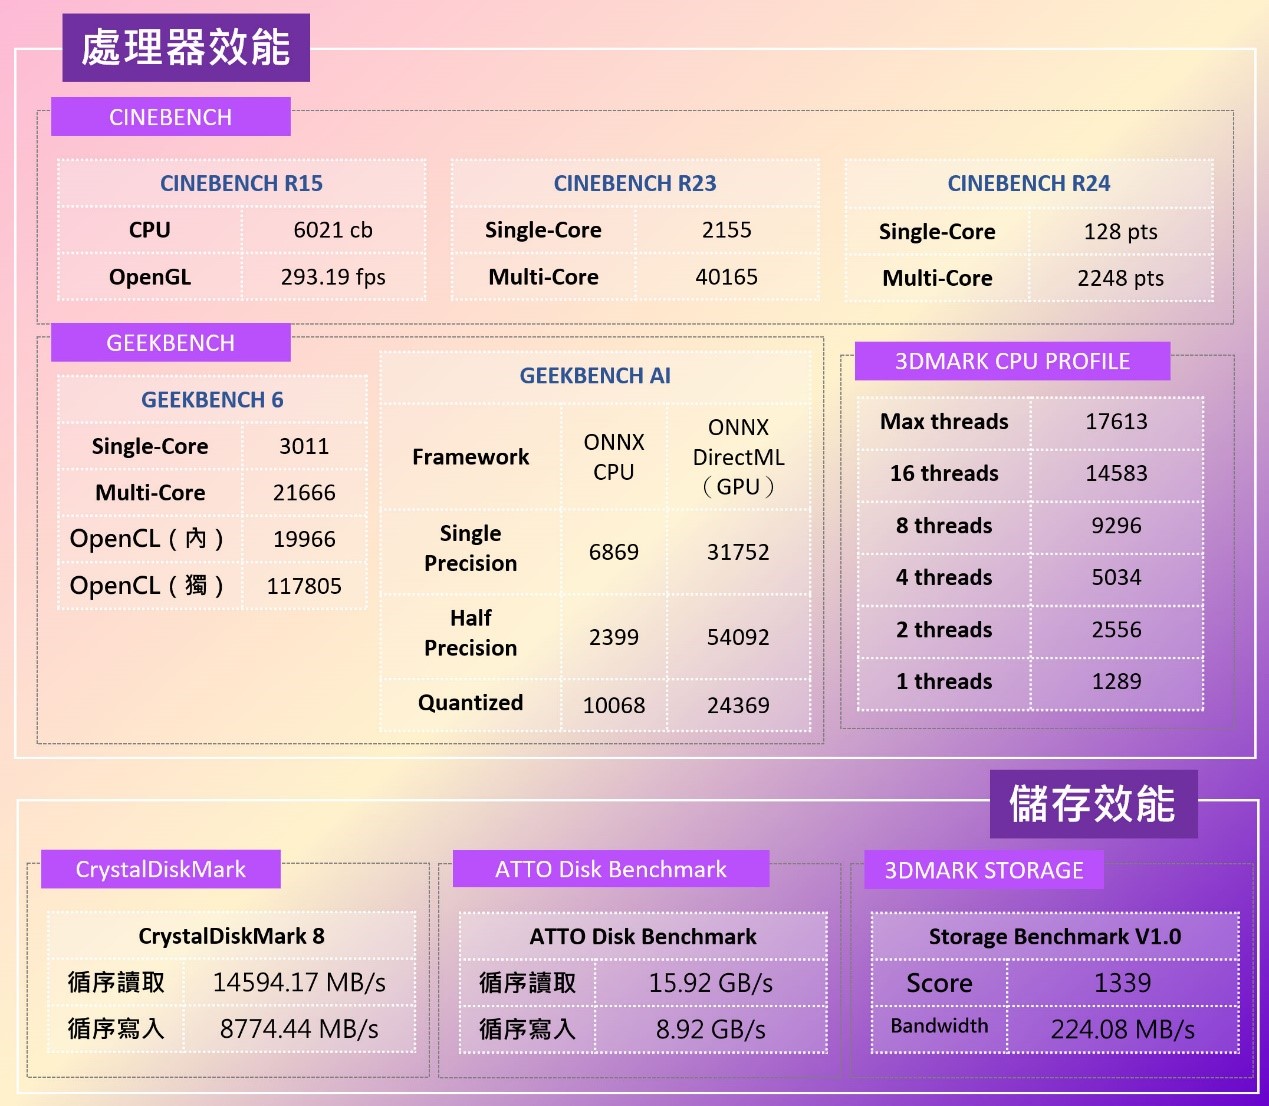The width and height of the screenshot is (1269, 1106).
Task: Click the storage Score value 1339
Action: [1123, 983]
